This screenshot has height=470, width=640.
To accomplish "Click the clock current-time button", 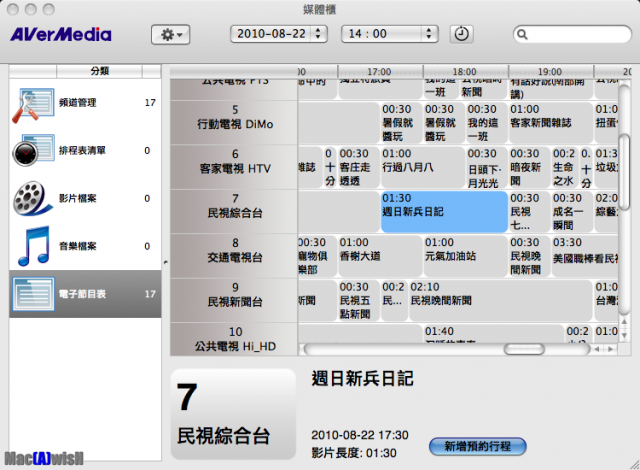I will [462, 34].
